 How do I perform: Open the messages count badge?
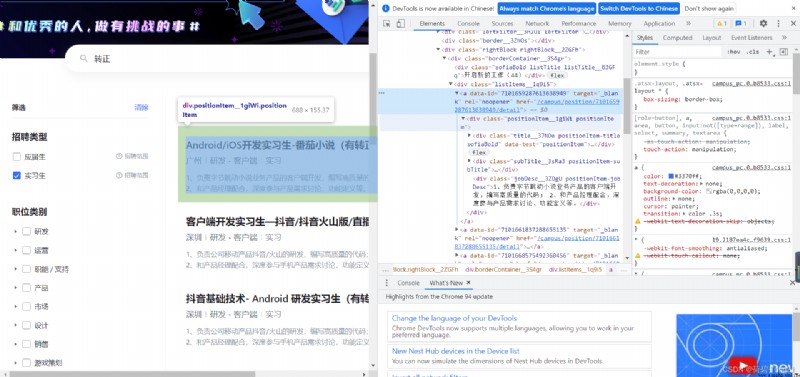740,23
